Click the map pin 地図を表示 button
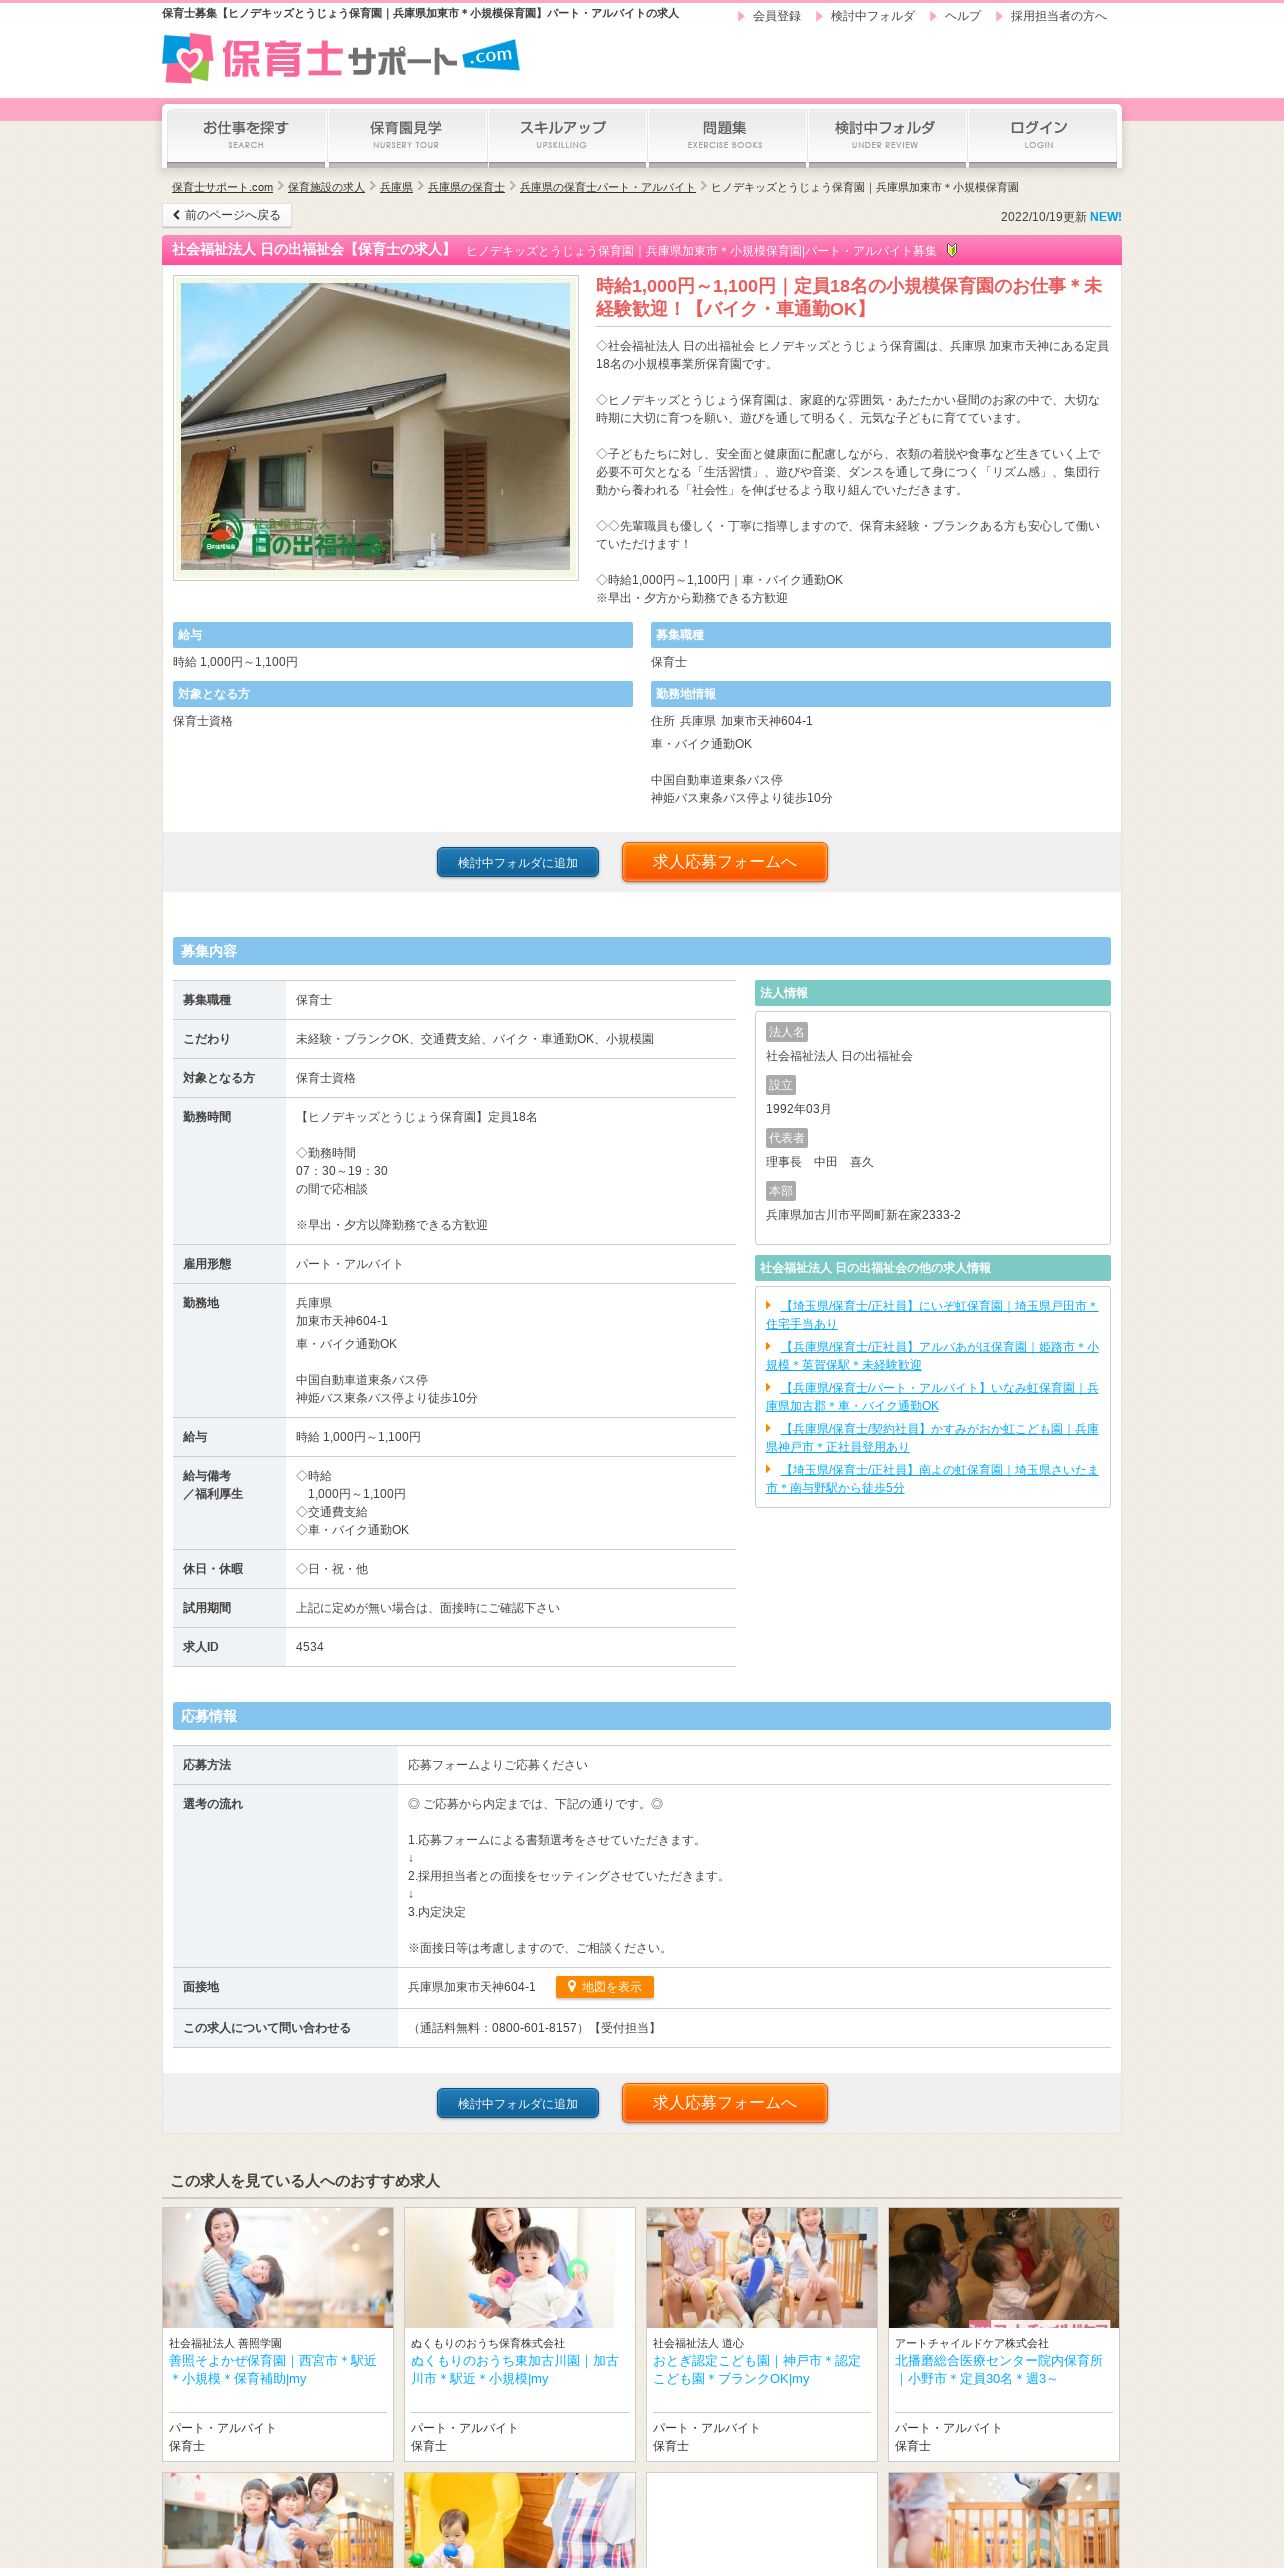Screen dimensions: 1284x2568 604,1987
